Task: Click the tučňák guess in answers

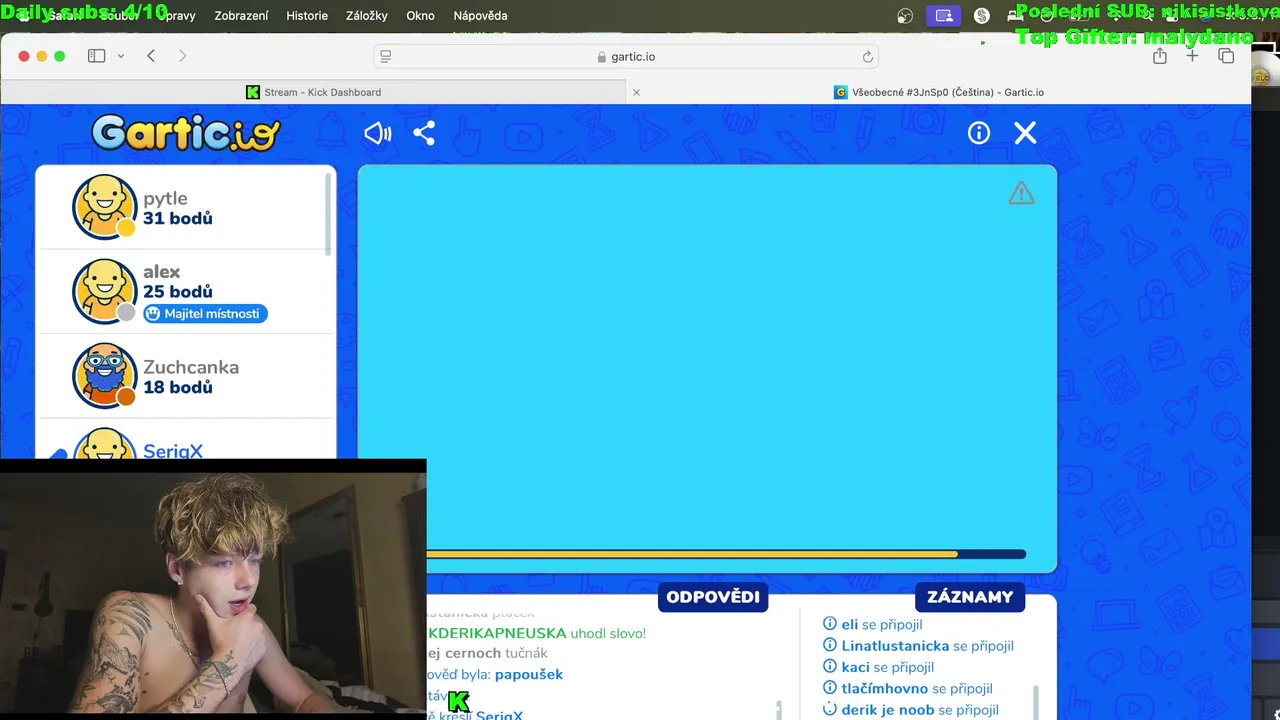Action: click(526, 653)
